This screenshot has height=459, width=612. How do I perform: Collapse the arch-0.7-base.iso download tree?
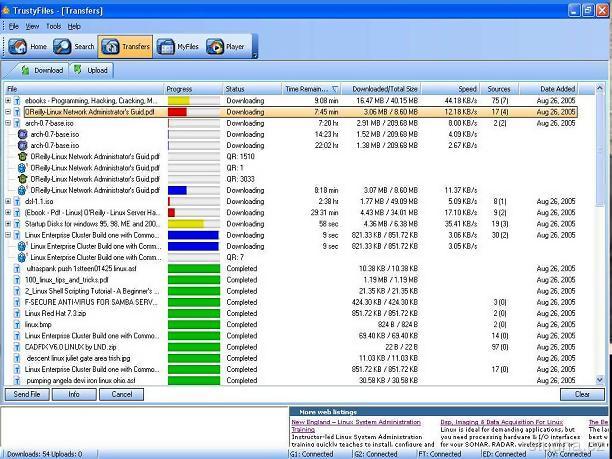[x=8, y=123]
